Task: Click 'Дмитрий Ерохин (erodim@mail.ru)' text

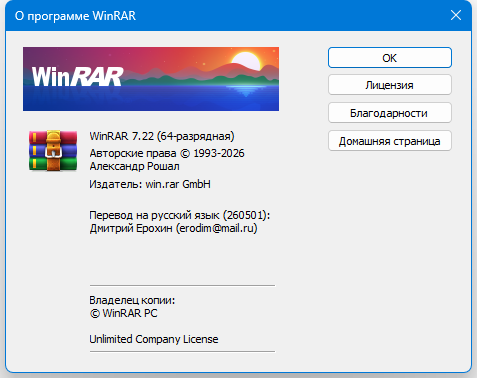Action: click(173, 228)
